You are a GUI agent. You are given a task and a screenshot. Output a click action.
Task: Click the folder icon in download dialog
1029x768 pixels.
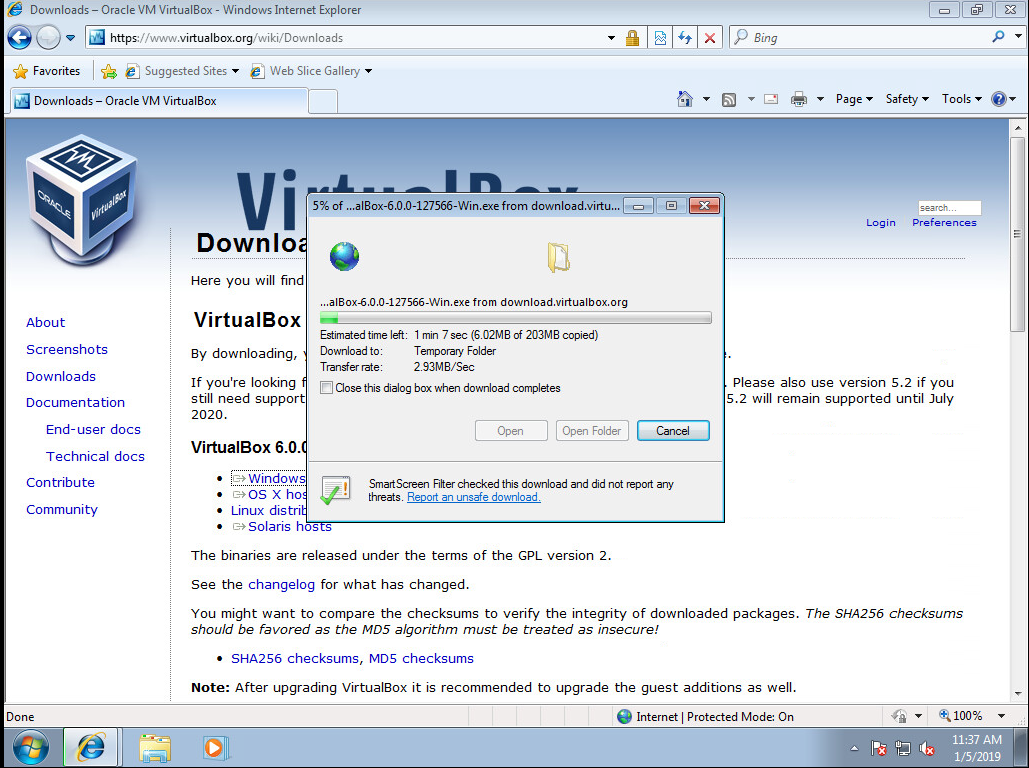pos(558,257)
